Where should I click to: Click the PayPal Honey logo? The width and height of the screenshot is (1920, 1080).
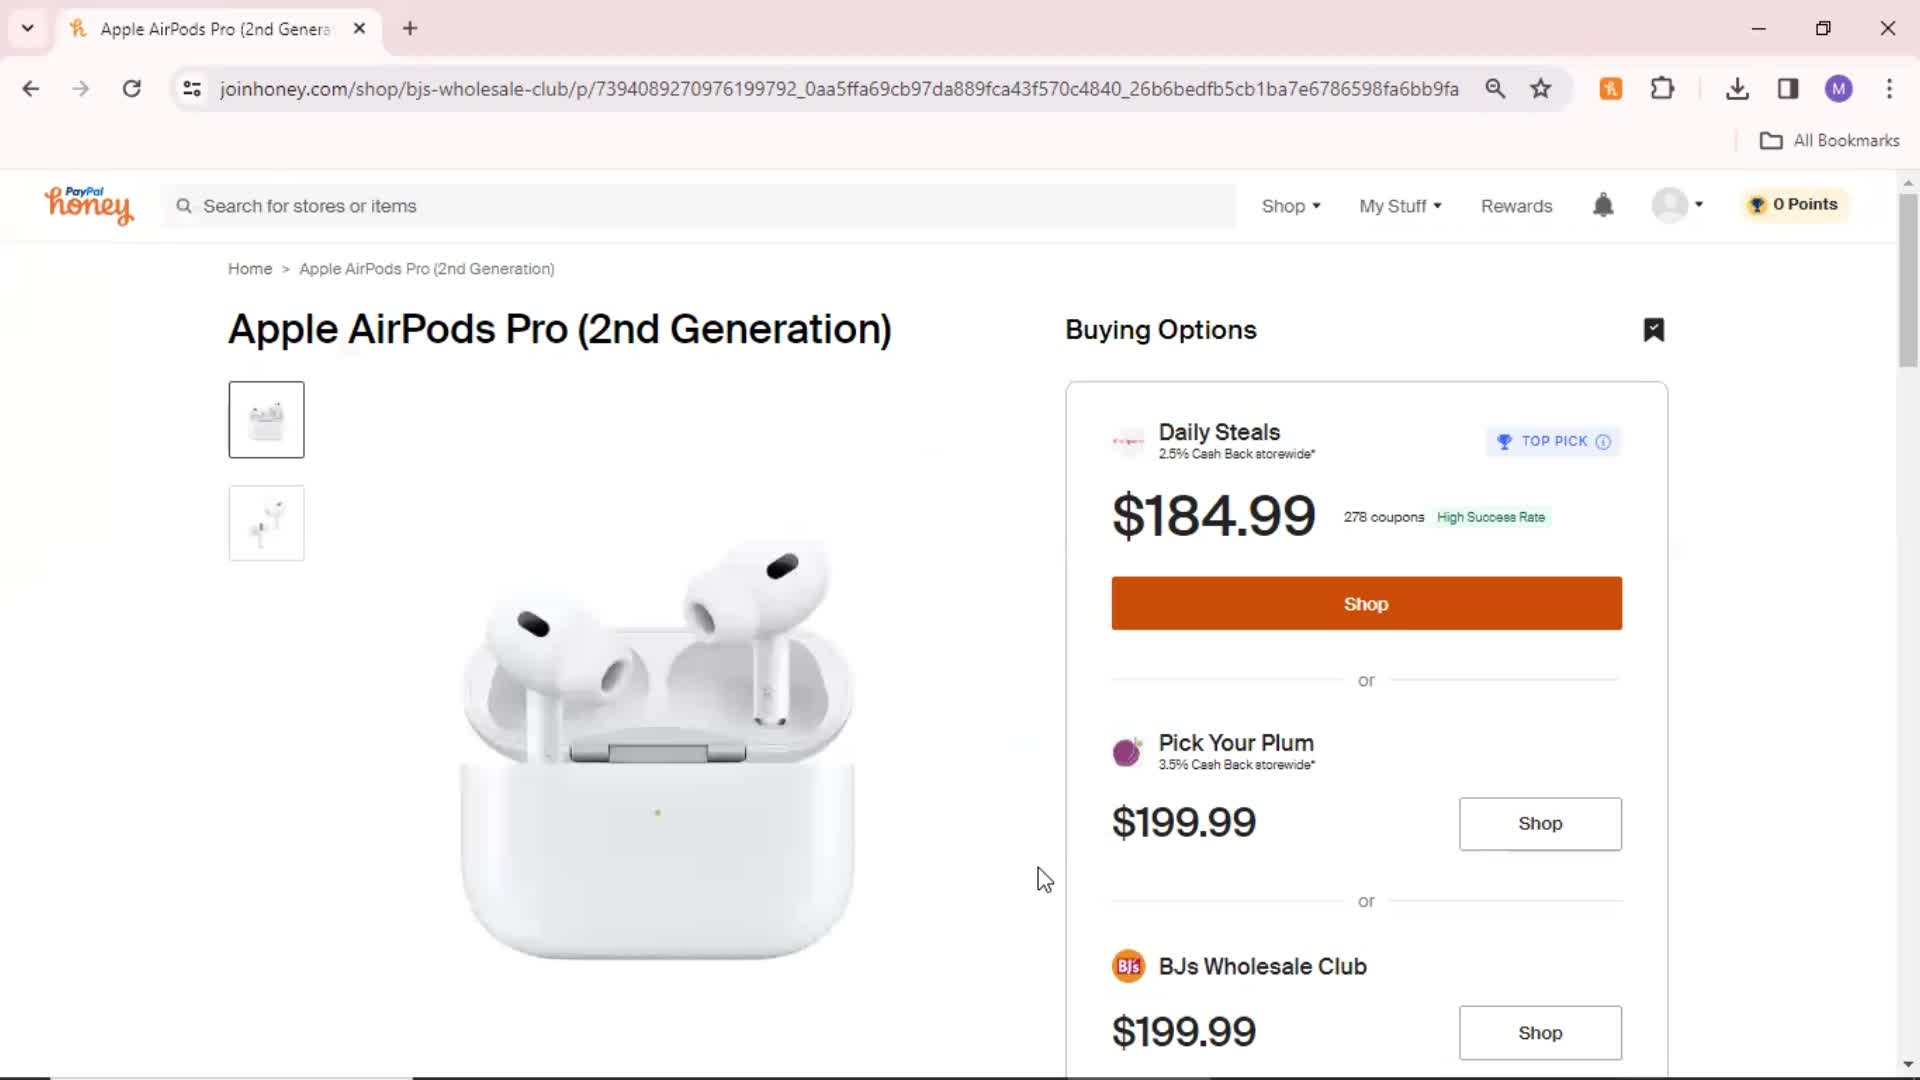pyautogui.click(x=89, y=205)
